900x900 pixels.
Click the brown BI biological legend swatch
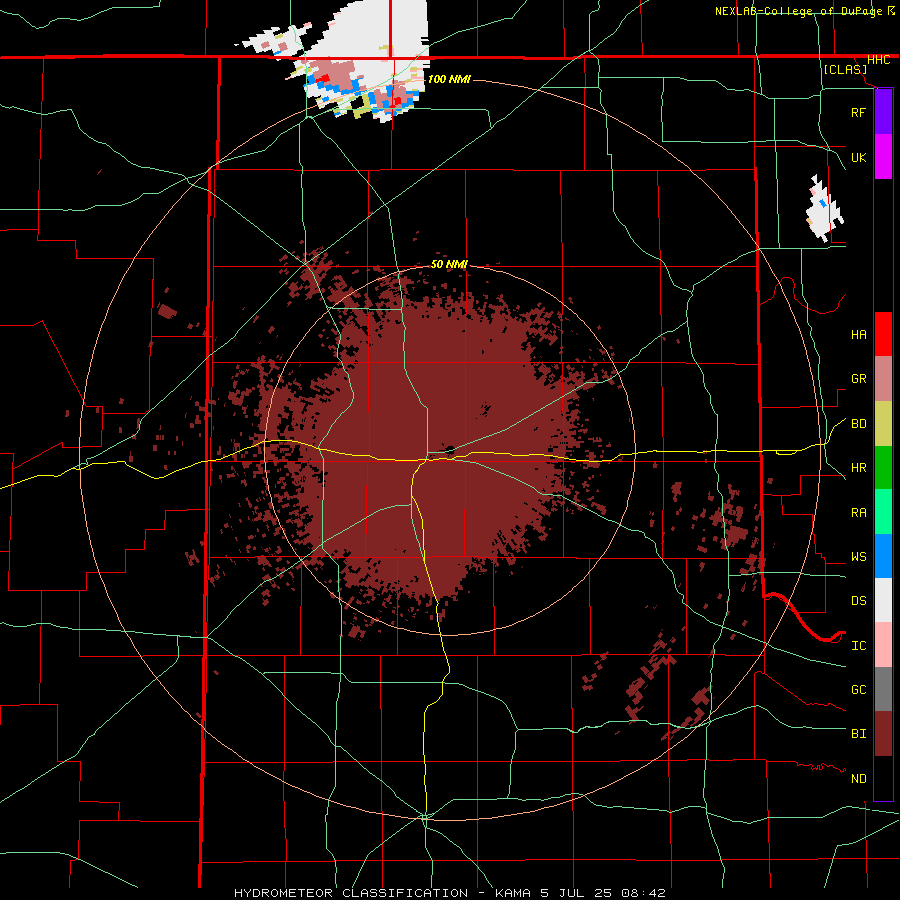coord(883,734)
